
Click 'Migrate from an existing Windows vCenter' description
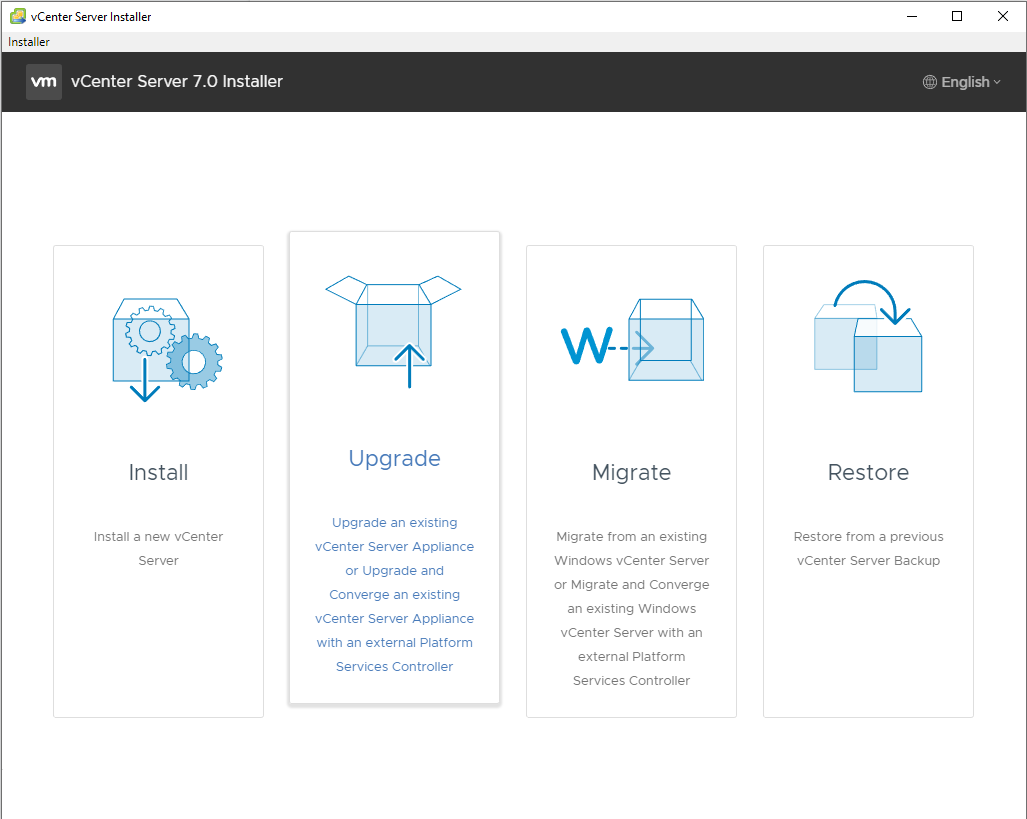[631, 608]
